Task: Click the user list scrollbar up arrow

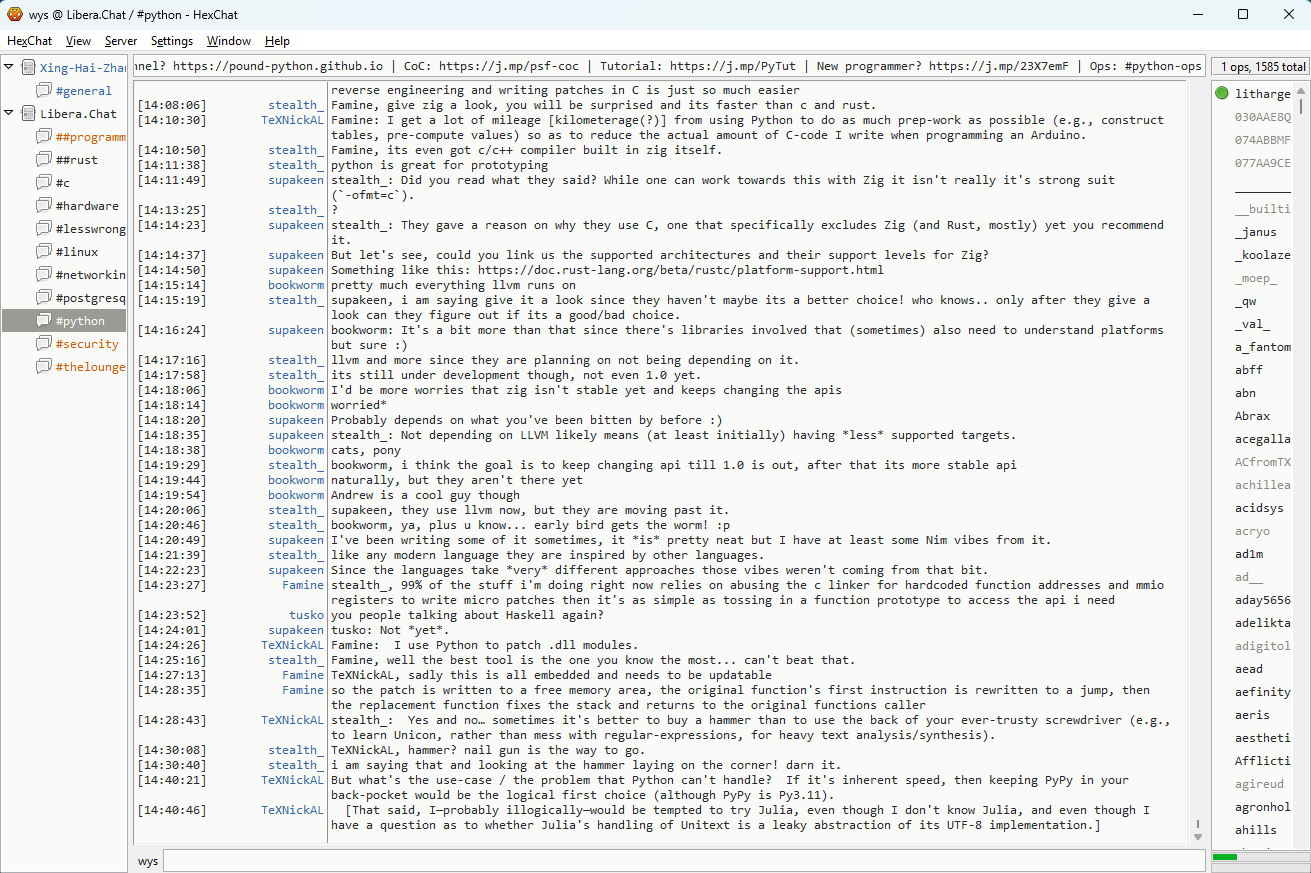Action: coord(1301,91)
